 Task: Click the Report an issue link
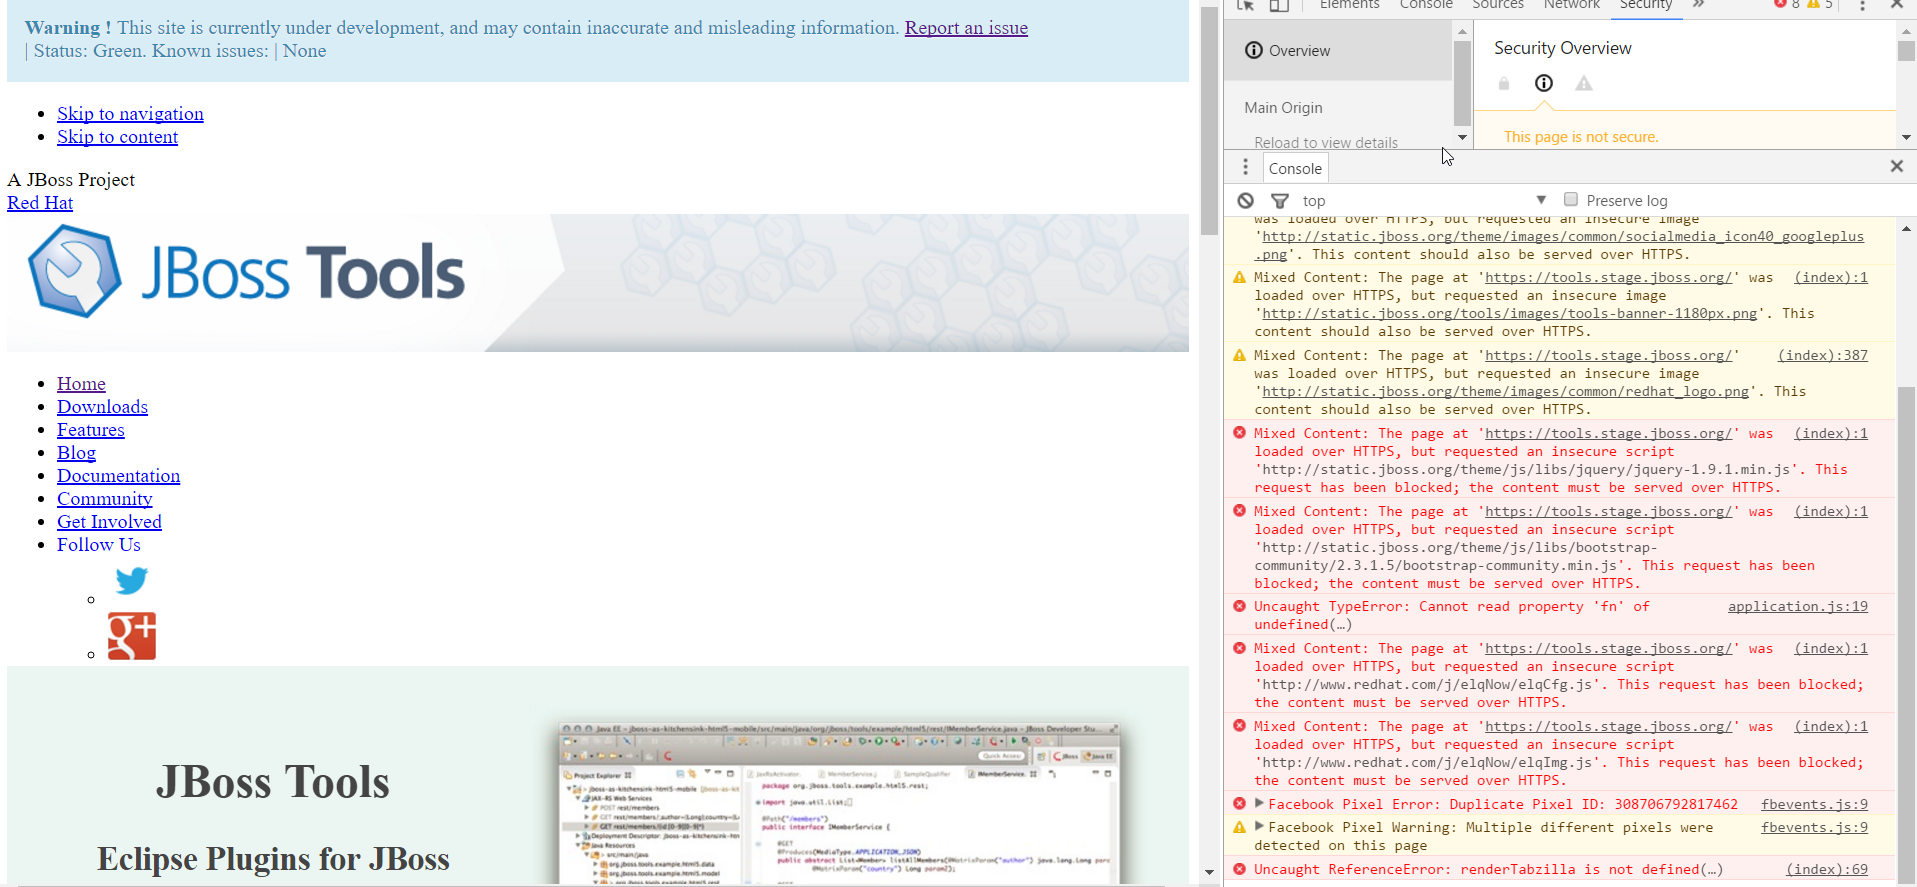[966, 28]
